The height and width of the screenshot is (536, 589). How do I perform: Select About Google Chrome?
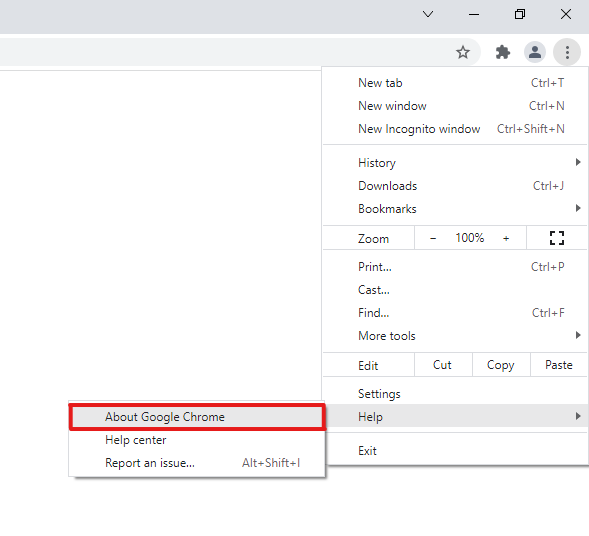pyautogui.click(x=197, y=417)
